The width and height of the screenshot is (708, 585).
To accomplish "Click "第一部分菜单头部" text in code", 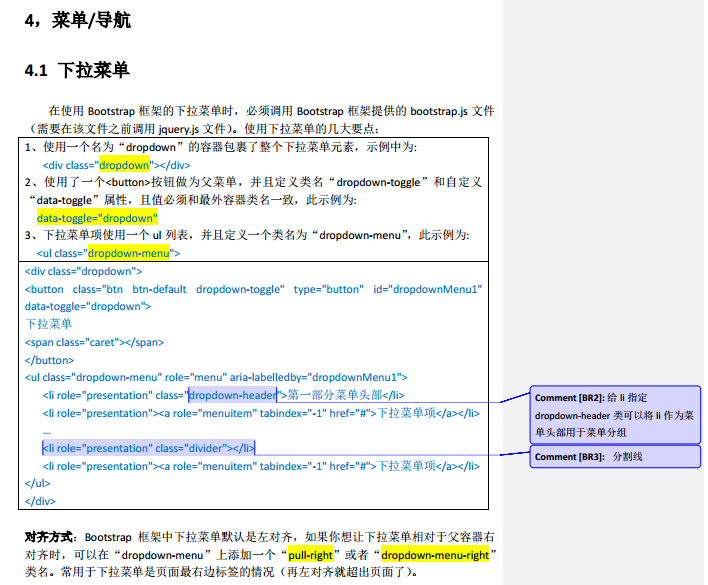I will pyautogui.click(x=335, y=395).
